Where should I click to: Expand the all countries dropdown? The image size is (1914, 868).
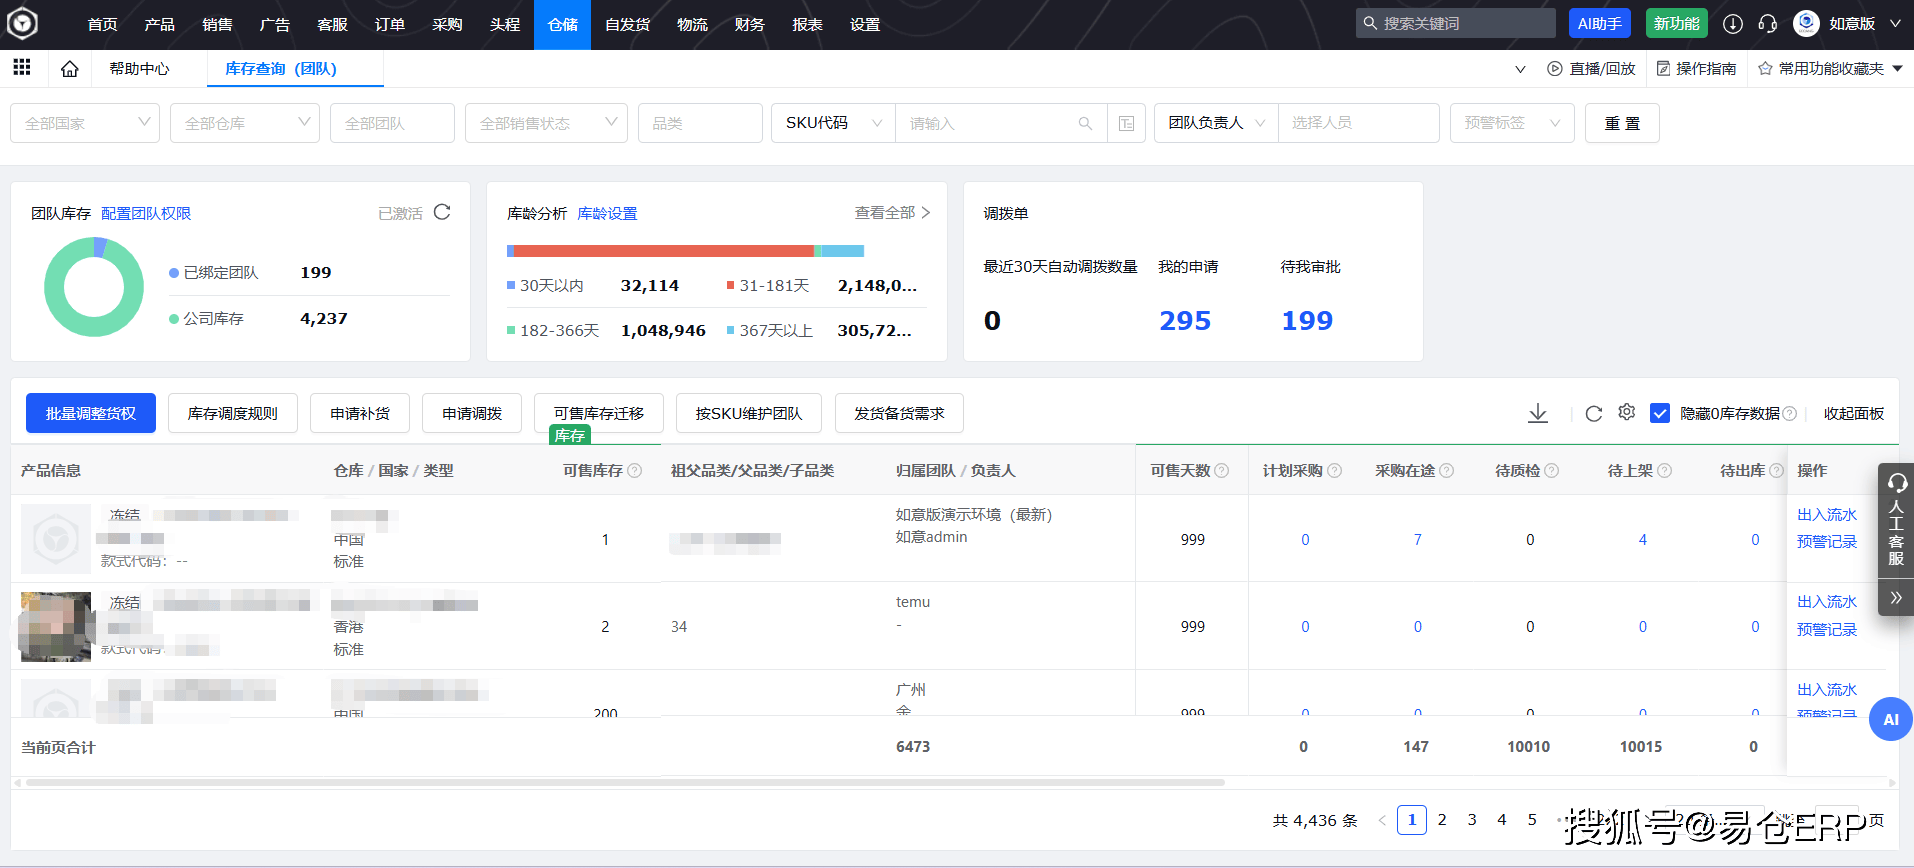point(85,123)
